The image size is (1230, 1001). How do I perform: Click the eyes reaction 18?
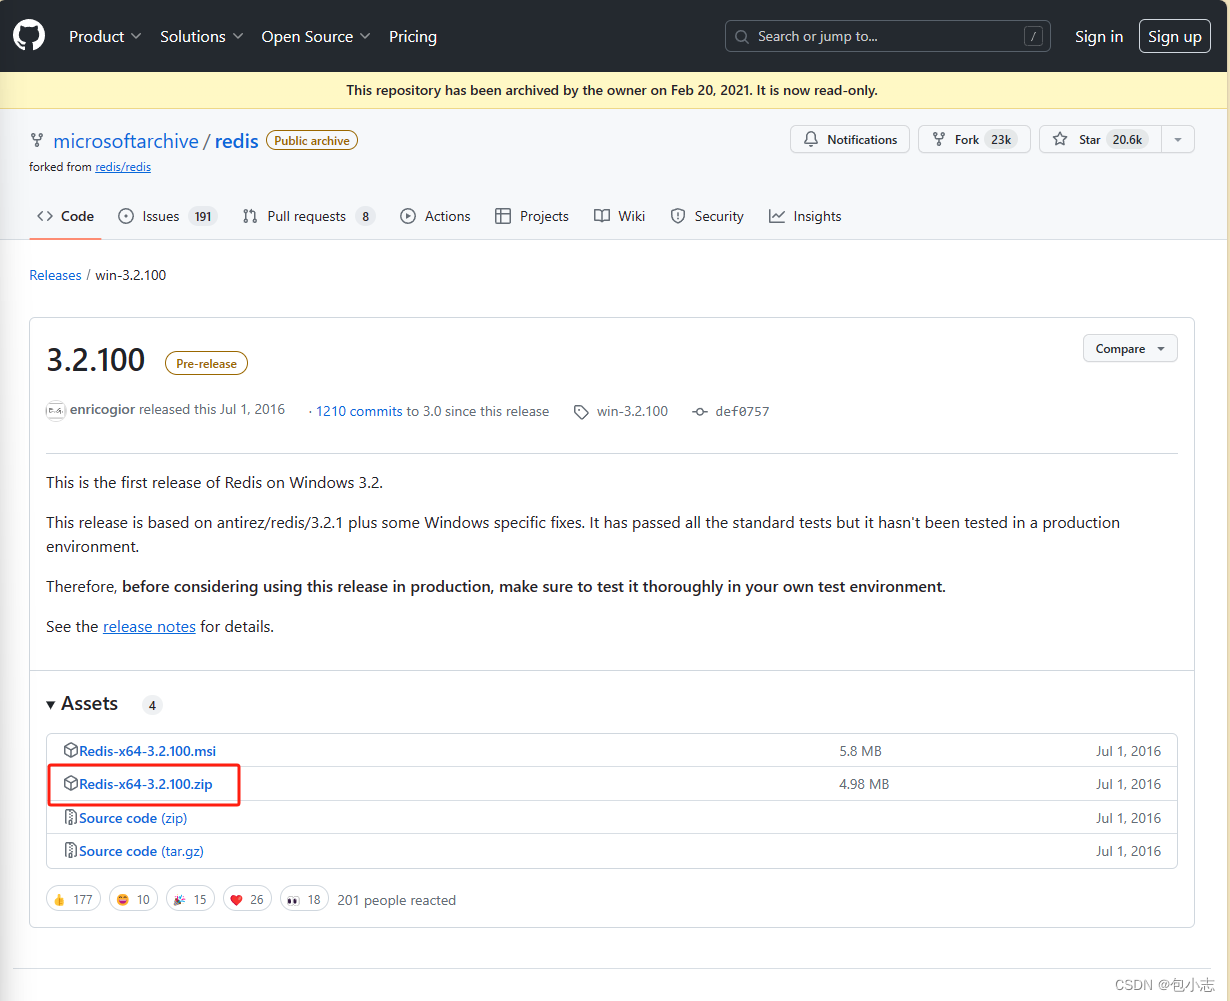pos(305,899)
